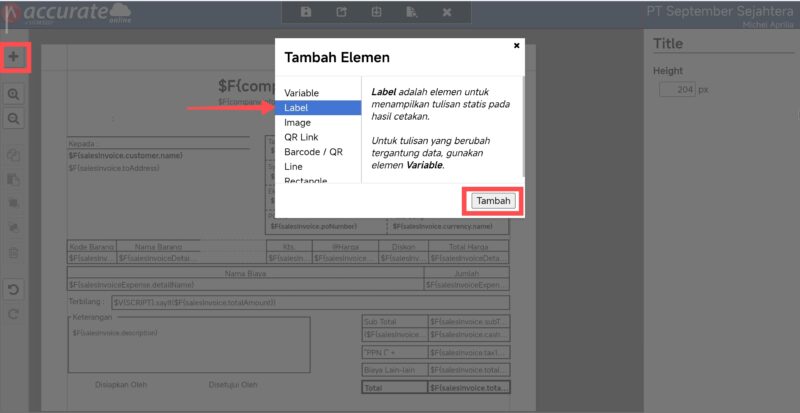The width and height of the screenshot is (800, 413).
Task: Select Label in the element list
Action: point(320,108)
